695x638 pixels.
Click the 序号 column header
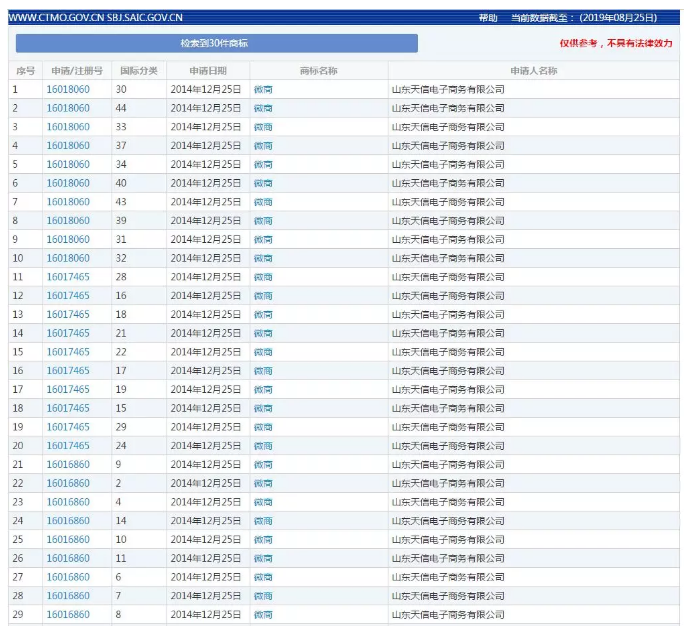pyautogui.click(x=26, y=71)
